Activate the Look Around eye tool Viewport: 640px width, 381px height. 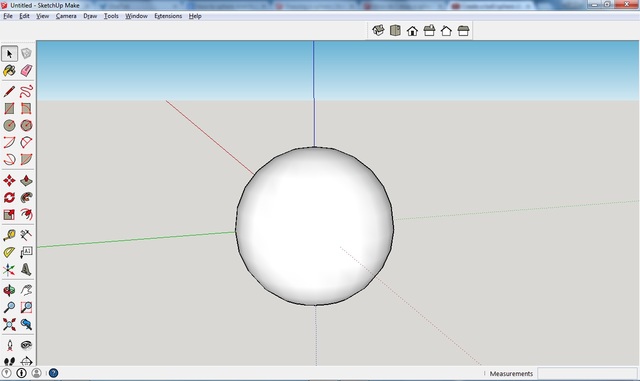pos(26,345)
